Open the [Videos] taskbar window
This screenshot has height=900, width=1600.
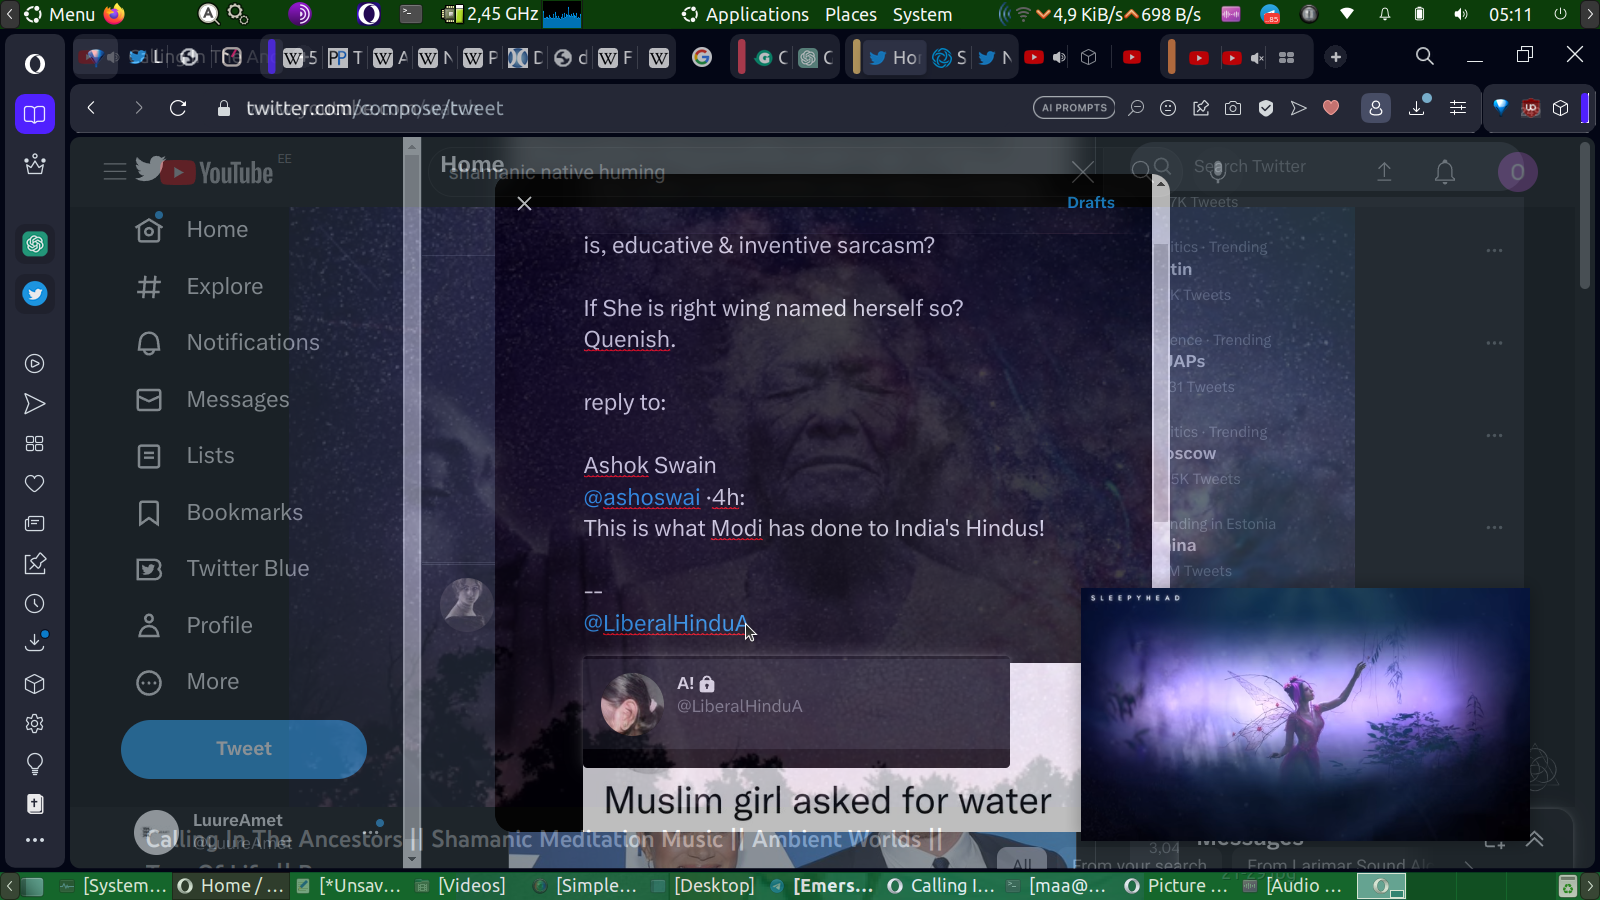click(461, 886)
